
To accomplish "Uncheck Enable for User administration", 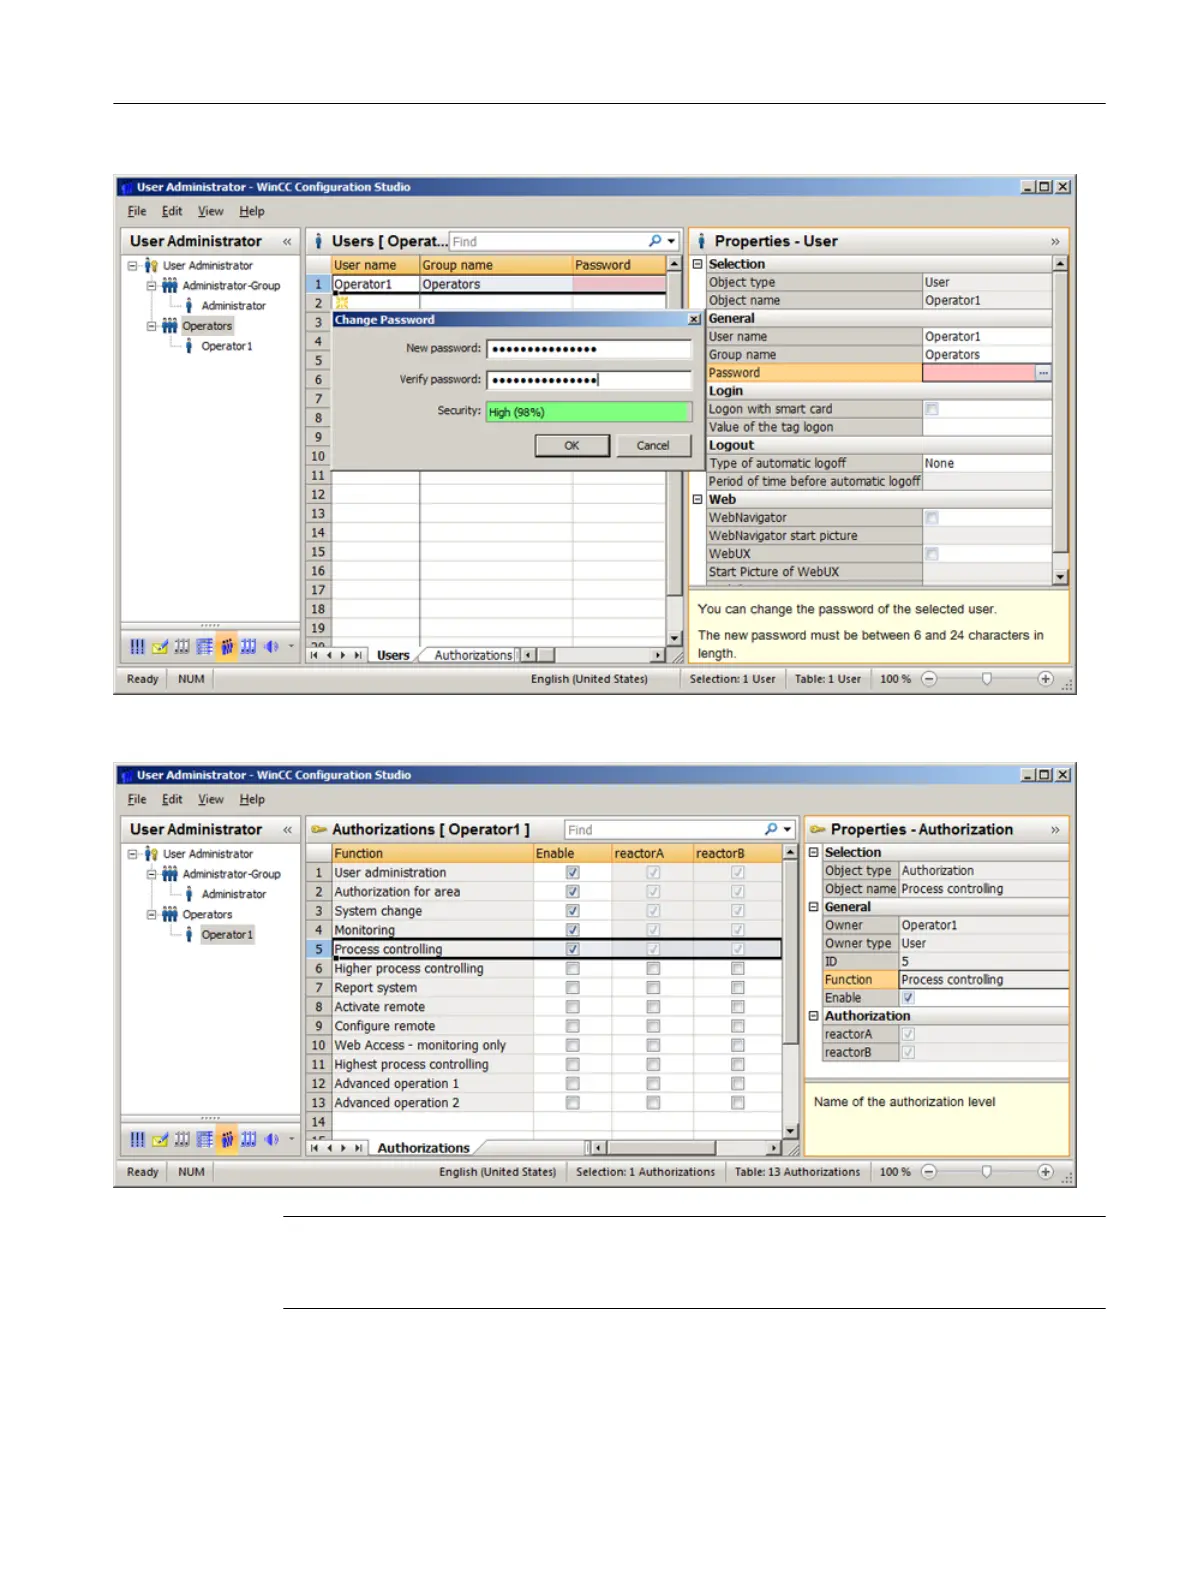I will 573,873.
